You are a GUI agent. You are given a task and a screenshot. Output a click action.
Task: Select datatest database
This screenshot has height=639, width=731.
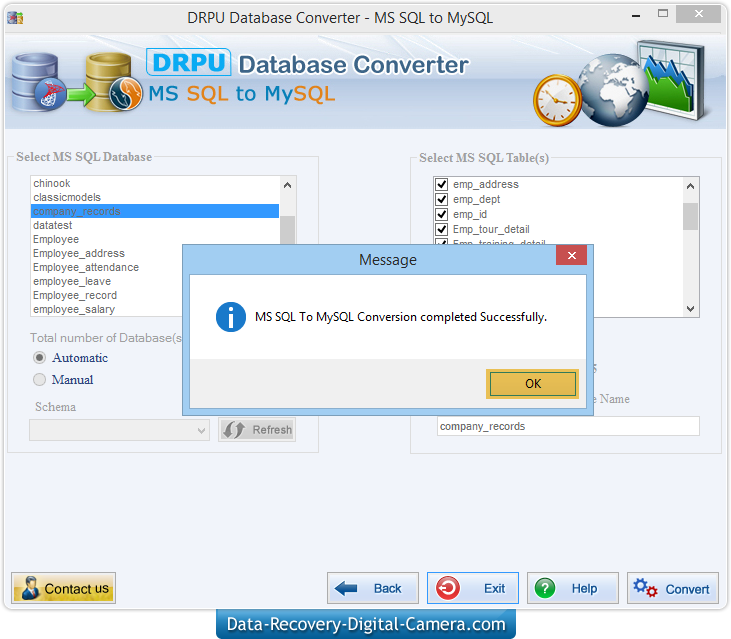tap(155, 225)
